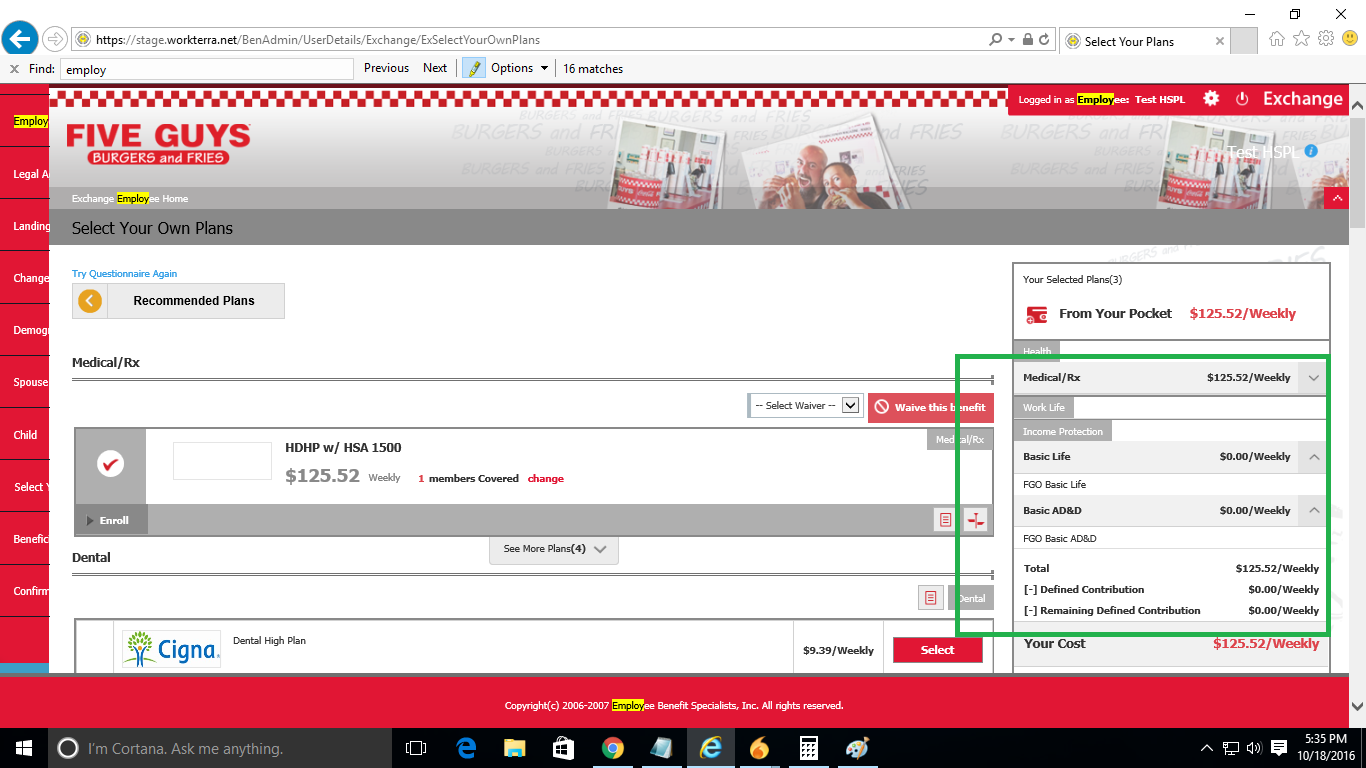
Task: Open the Select Waiver dropdown
Action: coord(805,405)
